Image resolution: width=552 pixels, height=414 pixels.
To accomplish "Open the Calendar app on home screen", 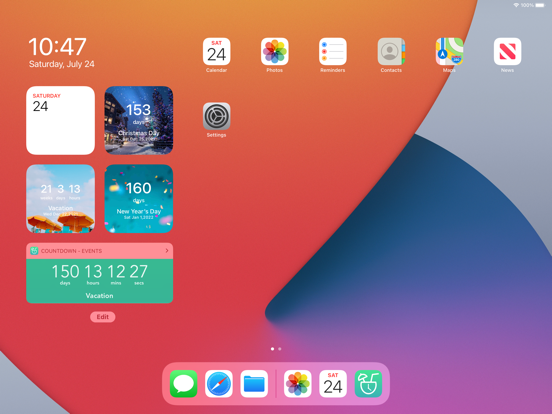I will pyautogui.click(x=217, y=52).
